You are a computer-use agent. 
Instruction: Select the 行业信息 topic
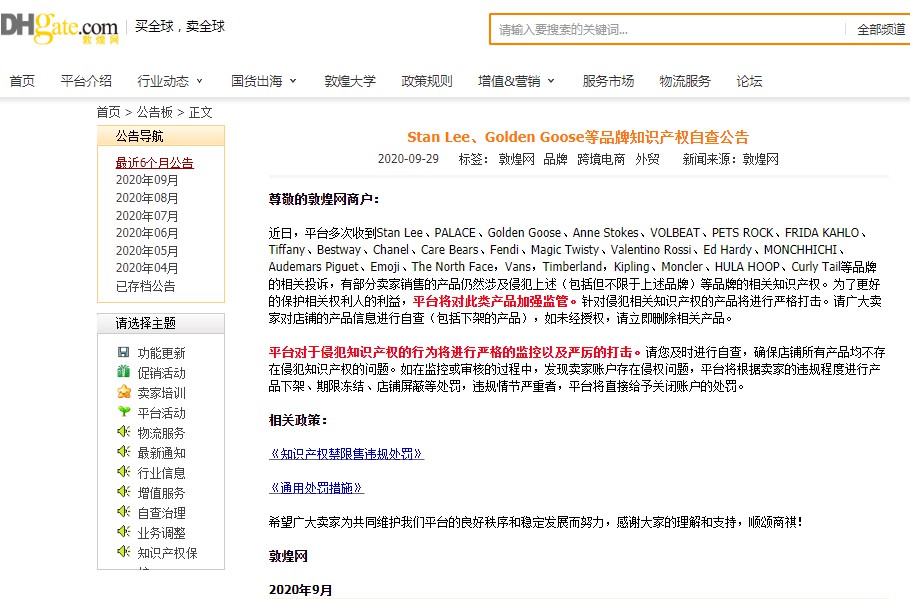pos(161,473)
